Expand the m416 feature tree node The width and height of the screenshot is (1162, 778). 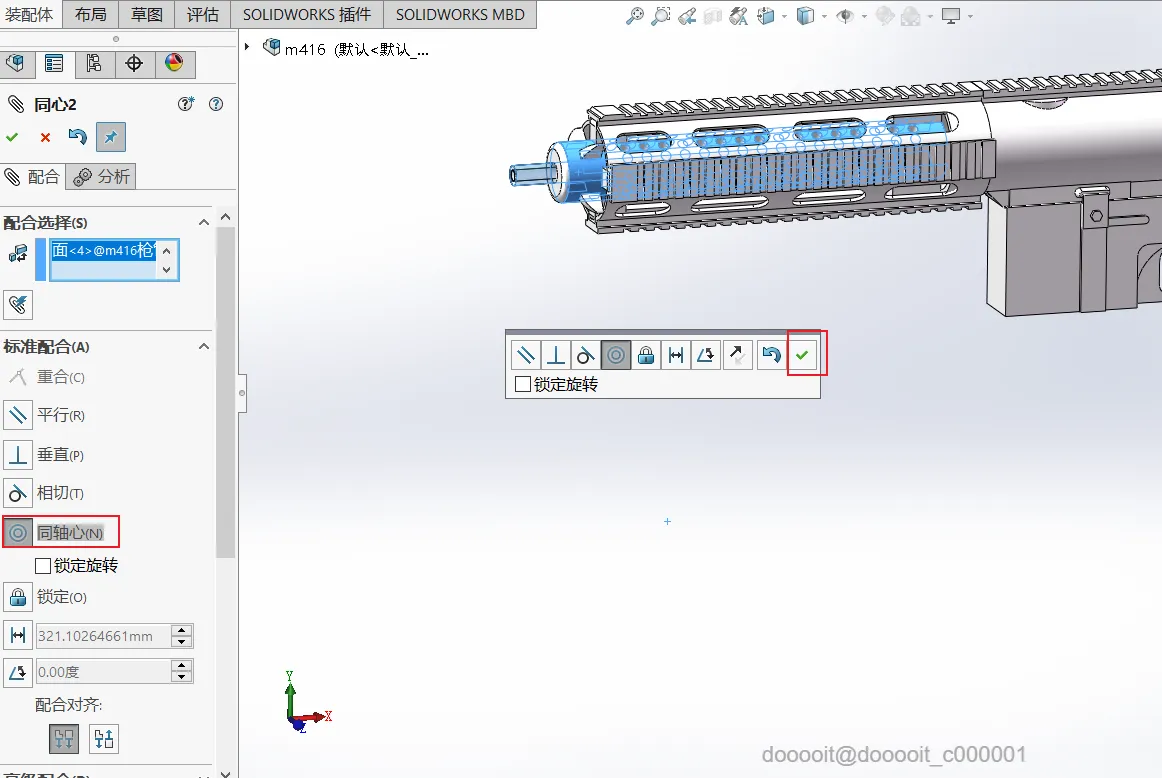(247, 47)
